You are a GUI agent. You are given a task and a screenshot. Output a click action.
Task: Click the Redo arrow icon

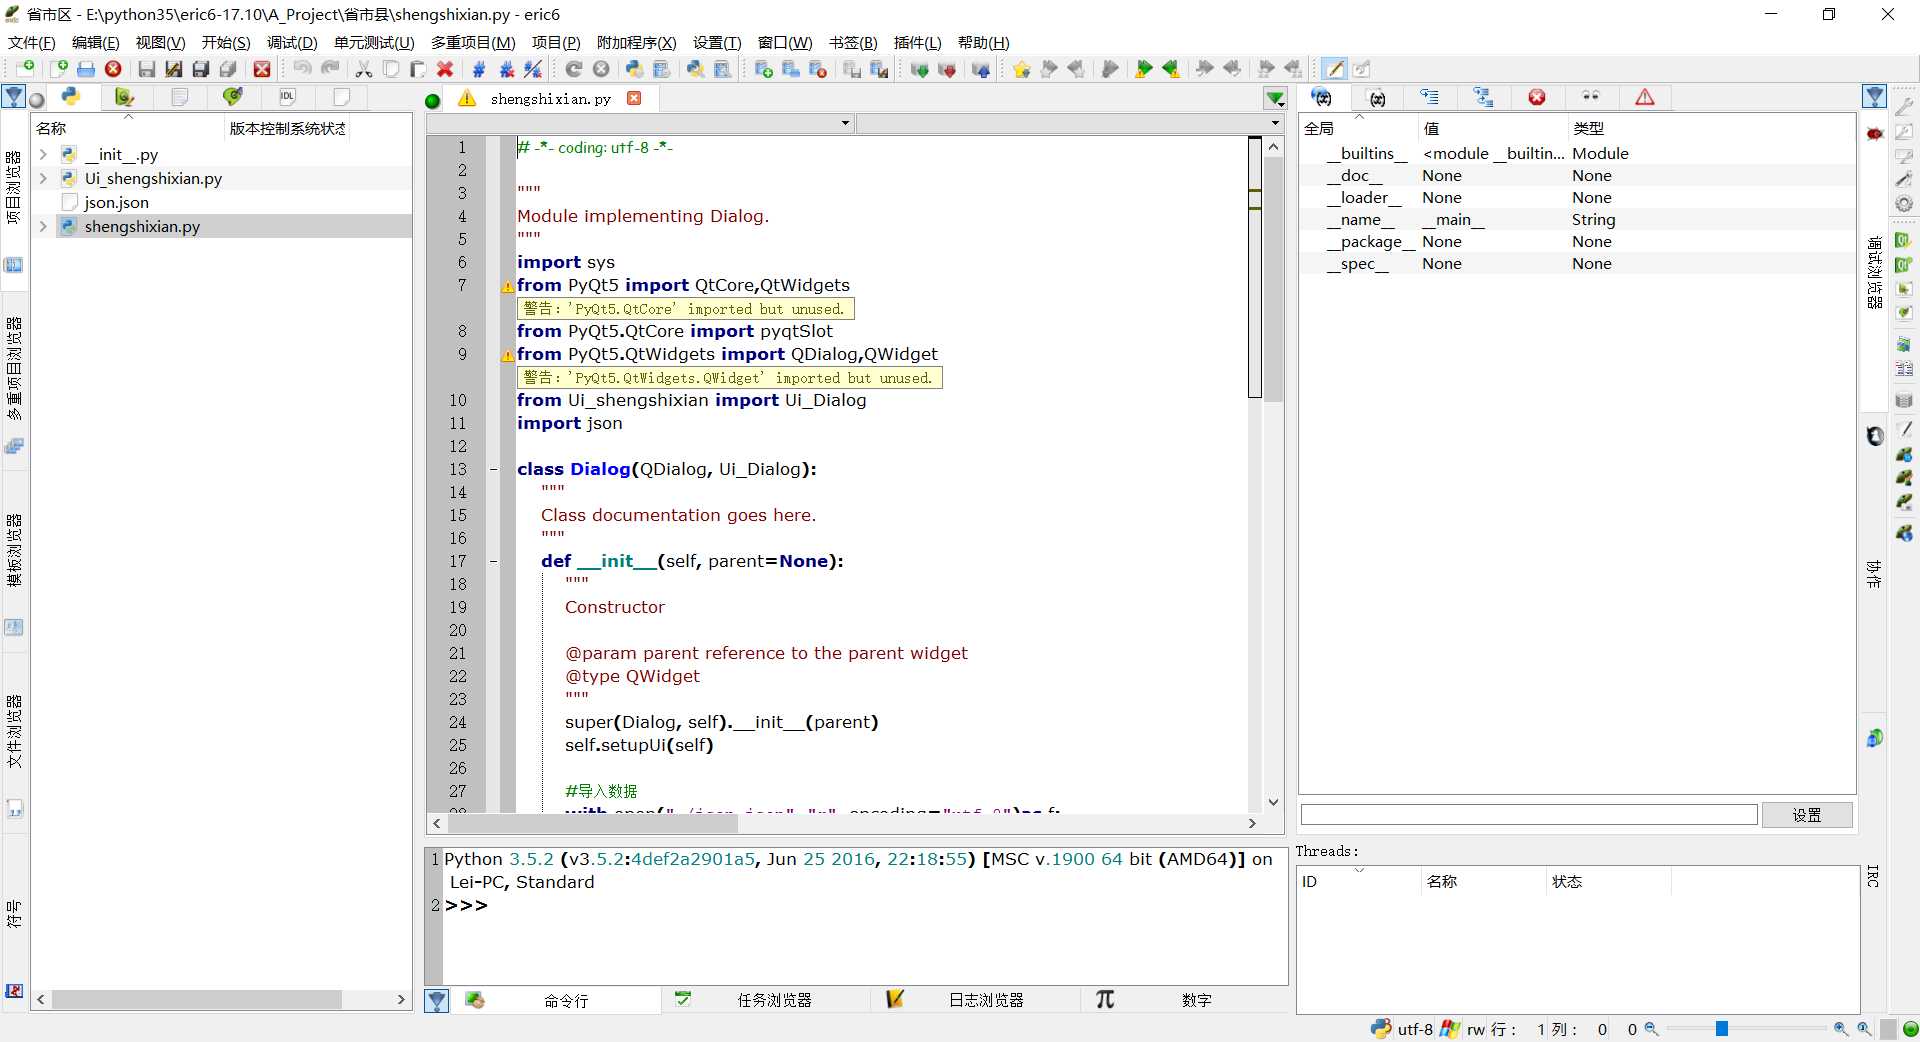330,68
